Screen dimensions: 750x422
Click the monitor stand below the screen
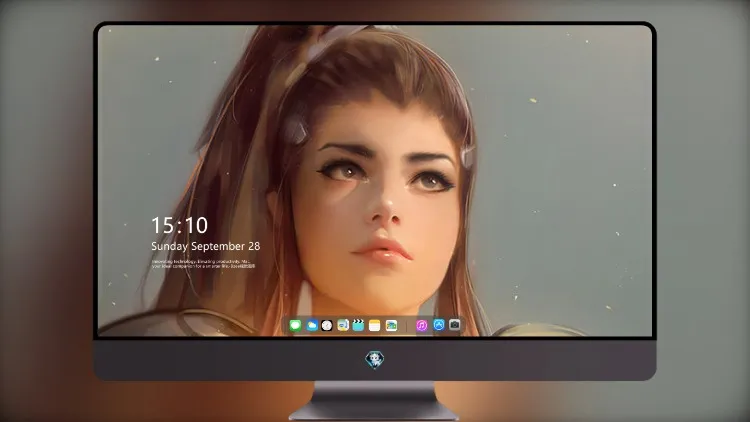[375, 401]
